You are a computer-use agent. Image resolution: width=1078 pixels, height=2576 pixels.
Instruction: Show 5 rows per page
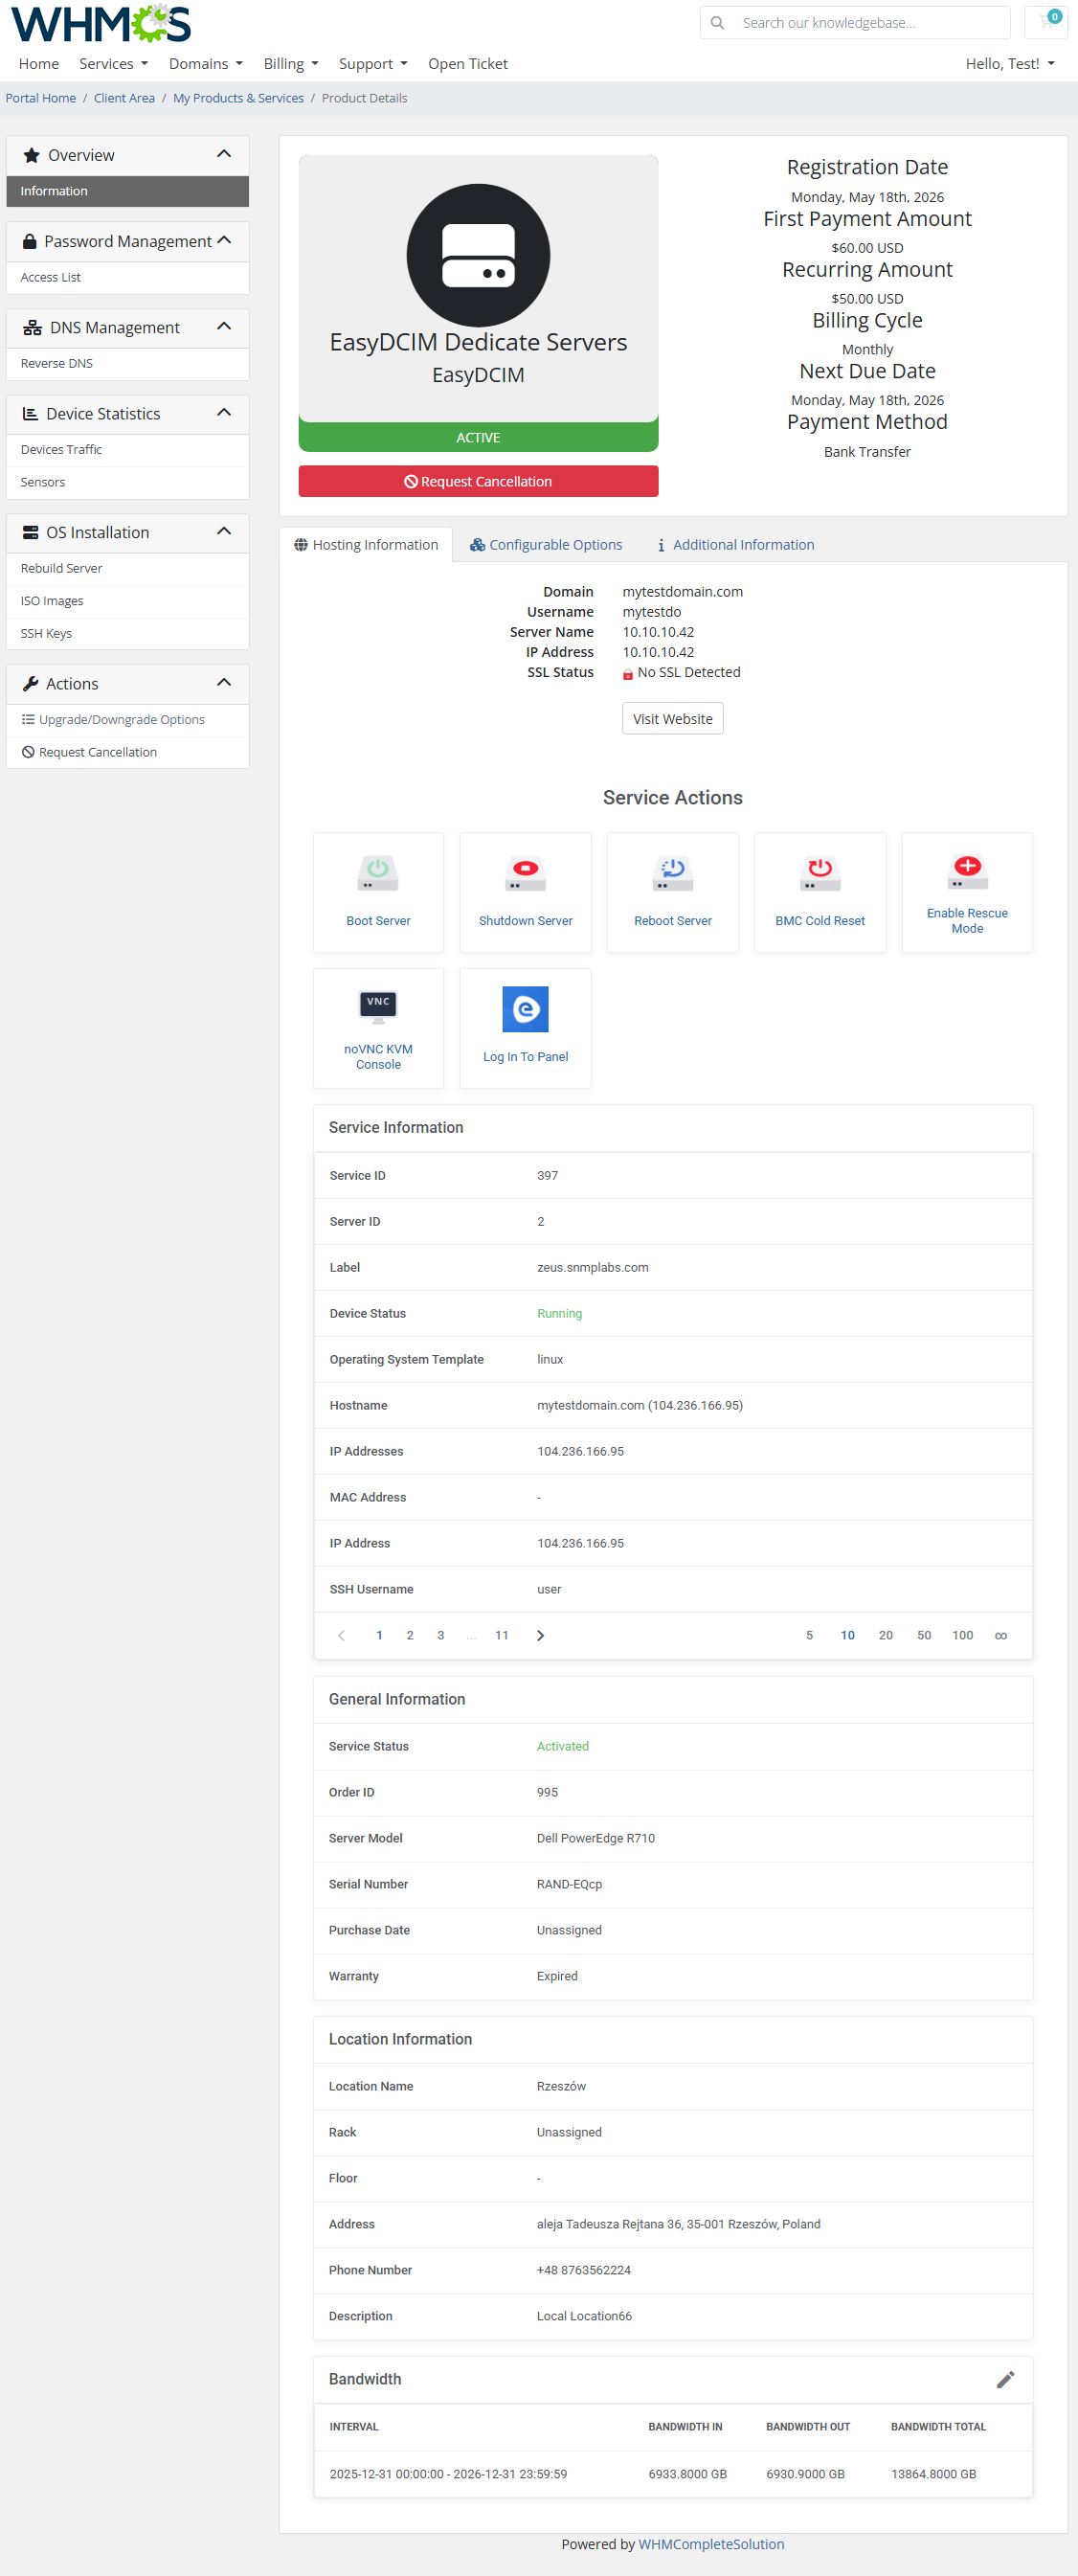[809, 1635]
